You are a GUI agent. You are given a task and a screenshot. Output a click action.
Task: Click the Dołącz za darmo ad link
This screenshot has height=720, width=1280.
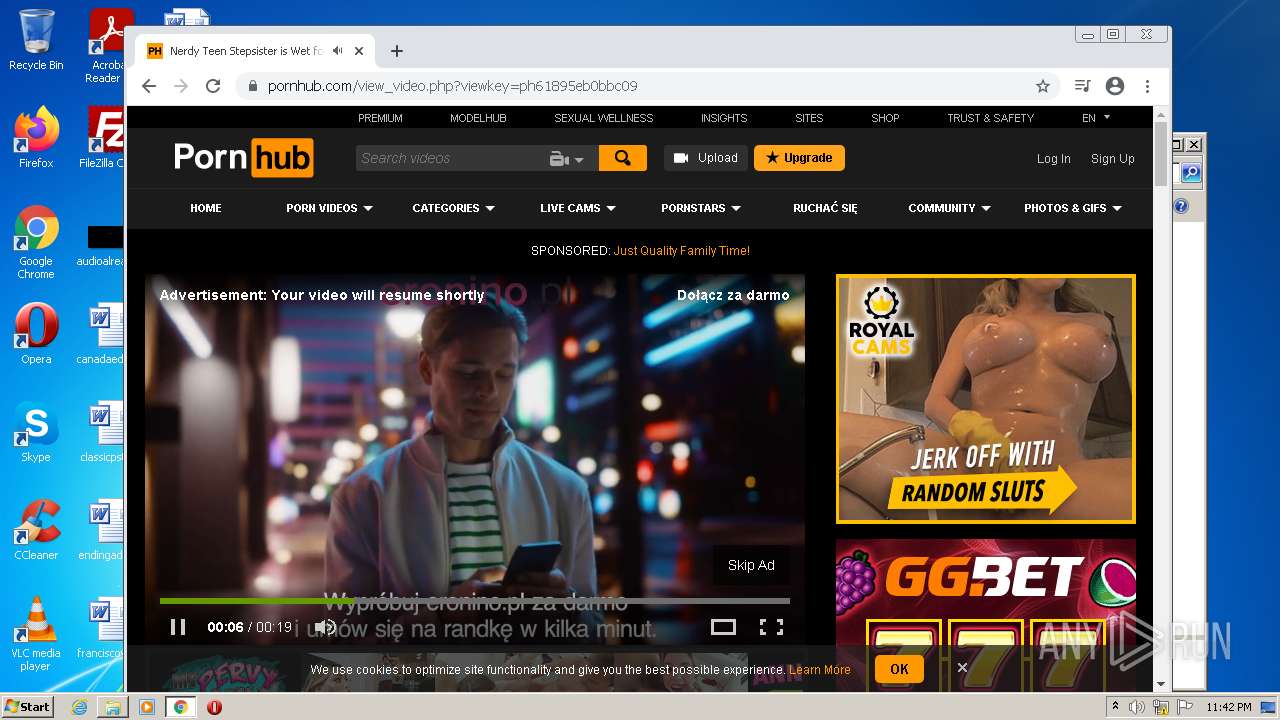pyautogui.click(x=733, y=295)
